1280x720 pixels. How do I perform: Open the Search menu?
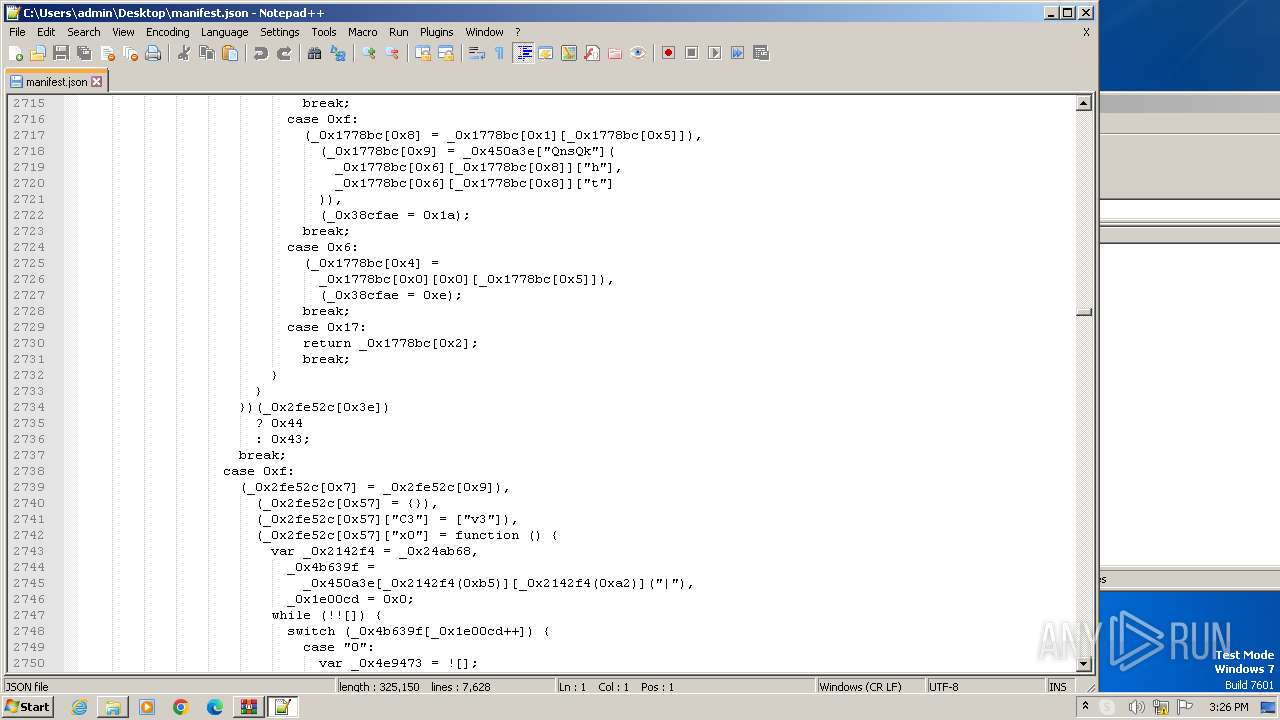point(84,32)
